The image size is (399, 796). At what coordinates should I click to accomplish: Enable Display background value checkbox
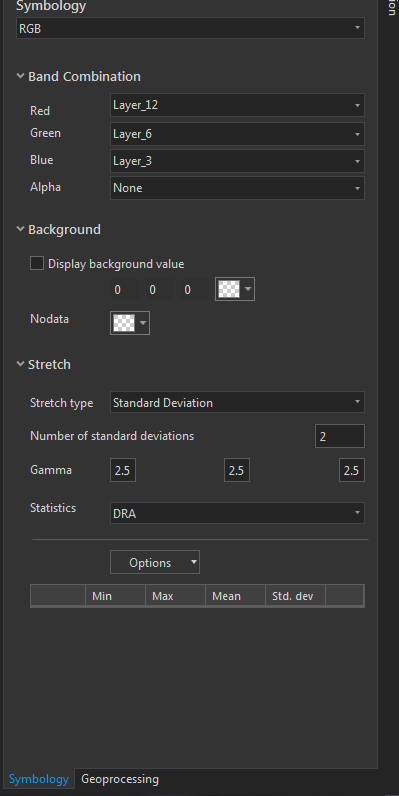pyautogui.click(x=37, y=263)
